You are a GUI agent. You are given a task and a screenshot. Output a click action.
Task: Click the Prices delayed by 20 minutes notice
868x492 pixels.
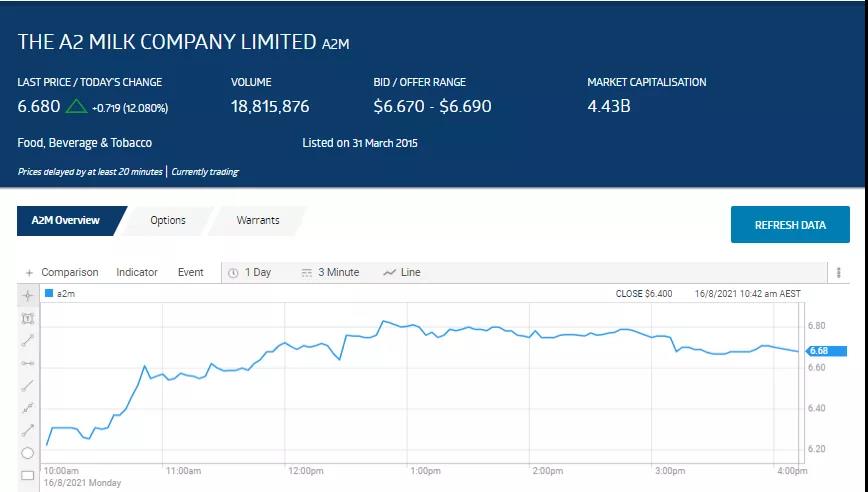pos(90,172)
